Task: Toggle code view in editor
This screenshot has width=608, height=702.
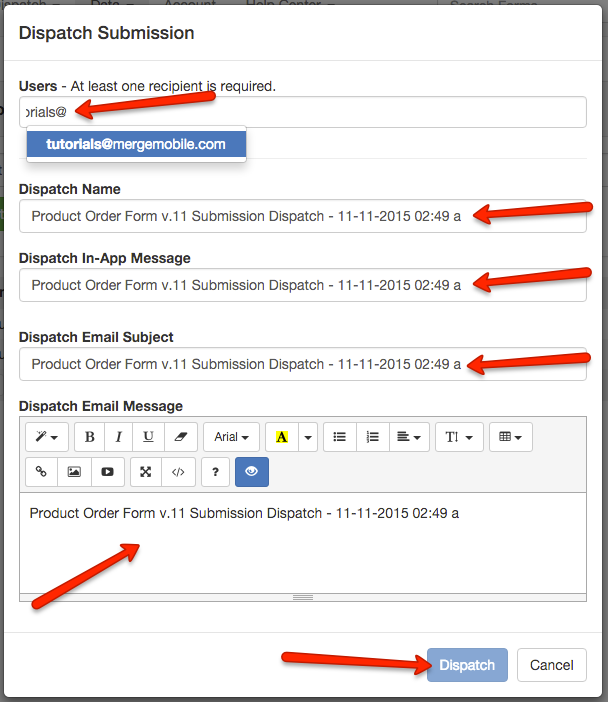Action: tap(177, 471)
